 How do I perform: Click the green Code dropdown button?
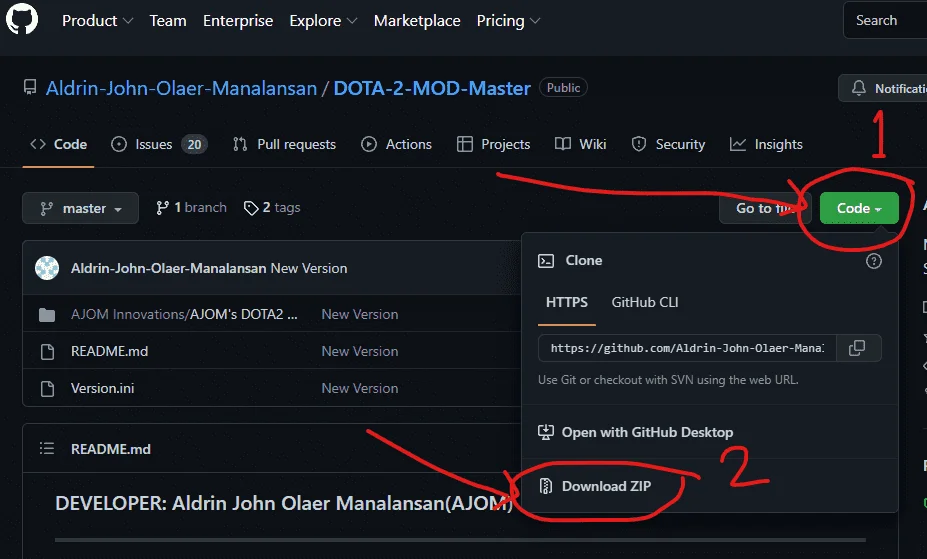pos(859,208)
